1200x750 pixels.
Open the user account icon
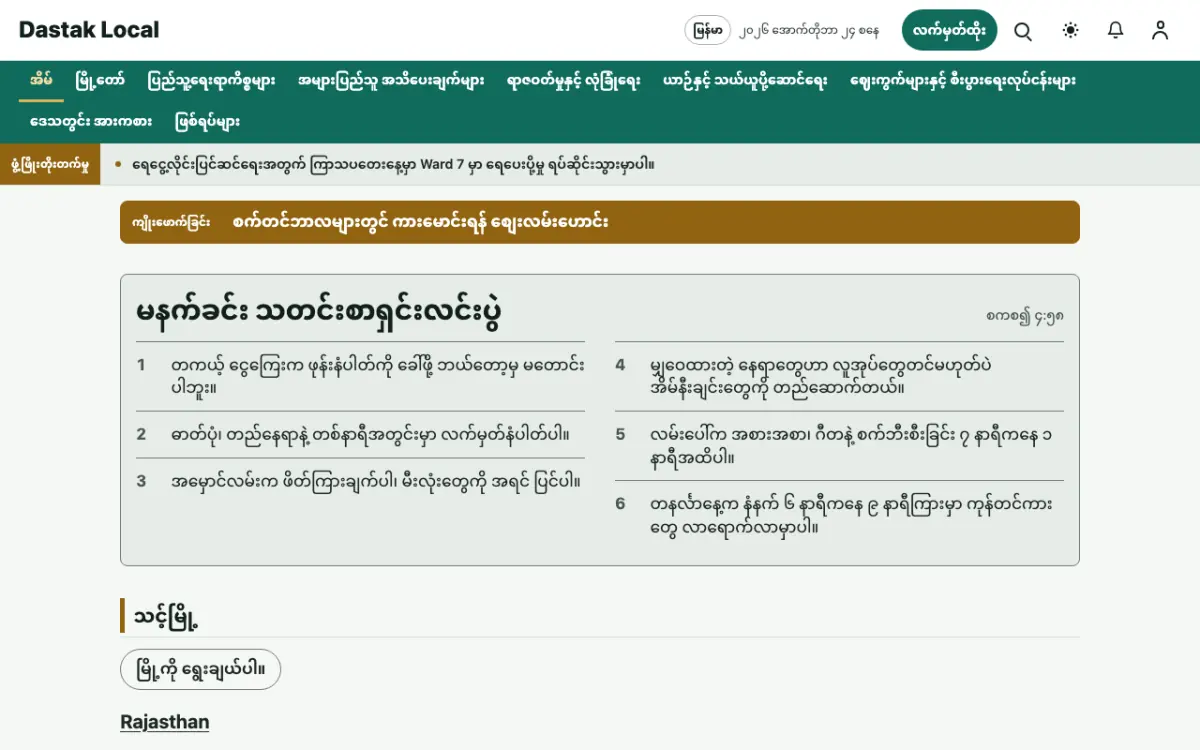[1160, 31]
